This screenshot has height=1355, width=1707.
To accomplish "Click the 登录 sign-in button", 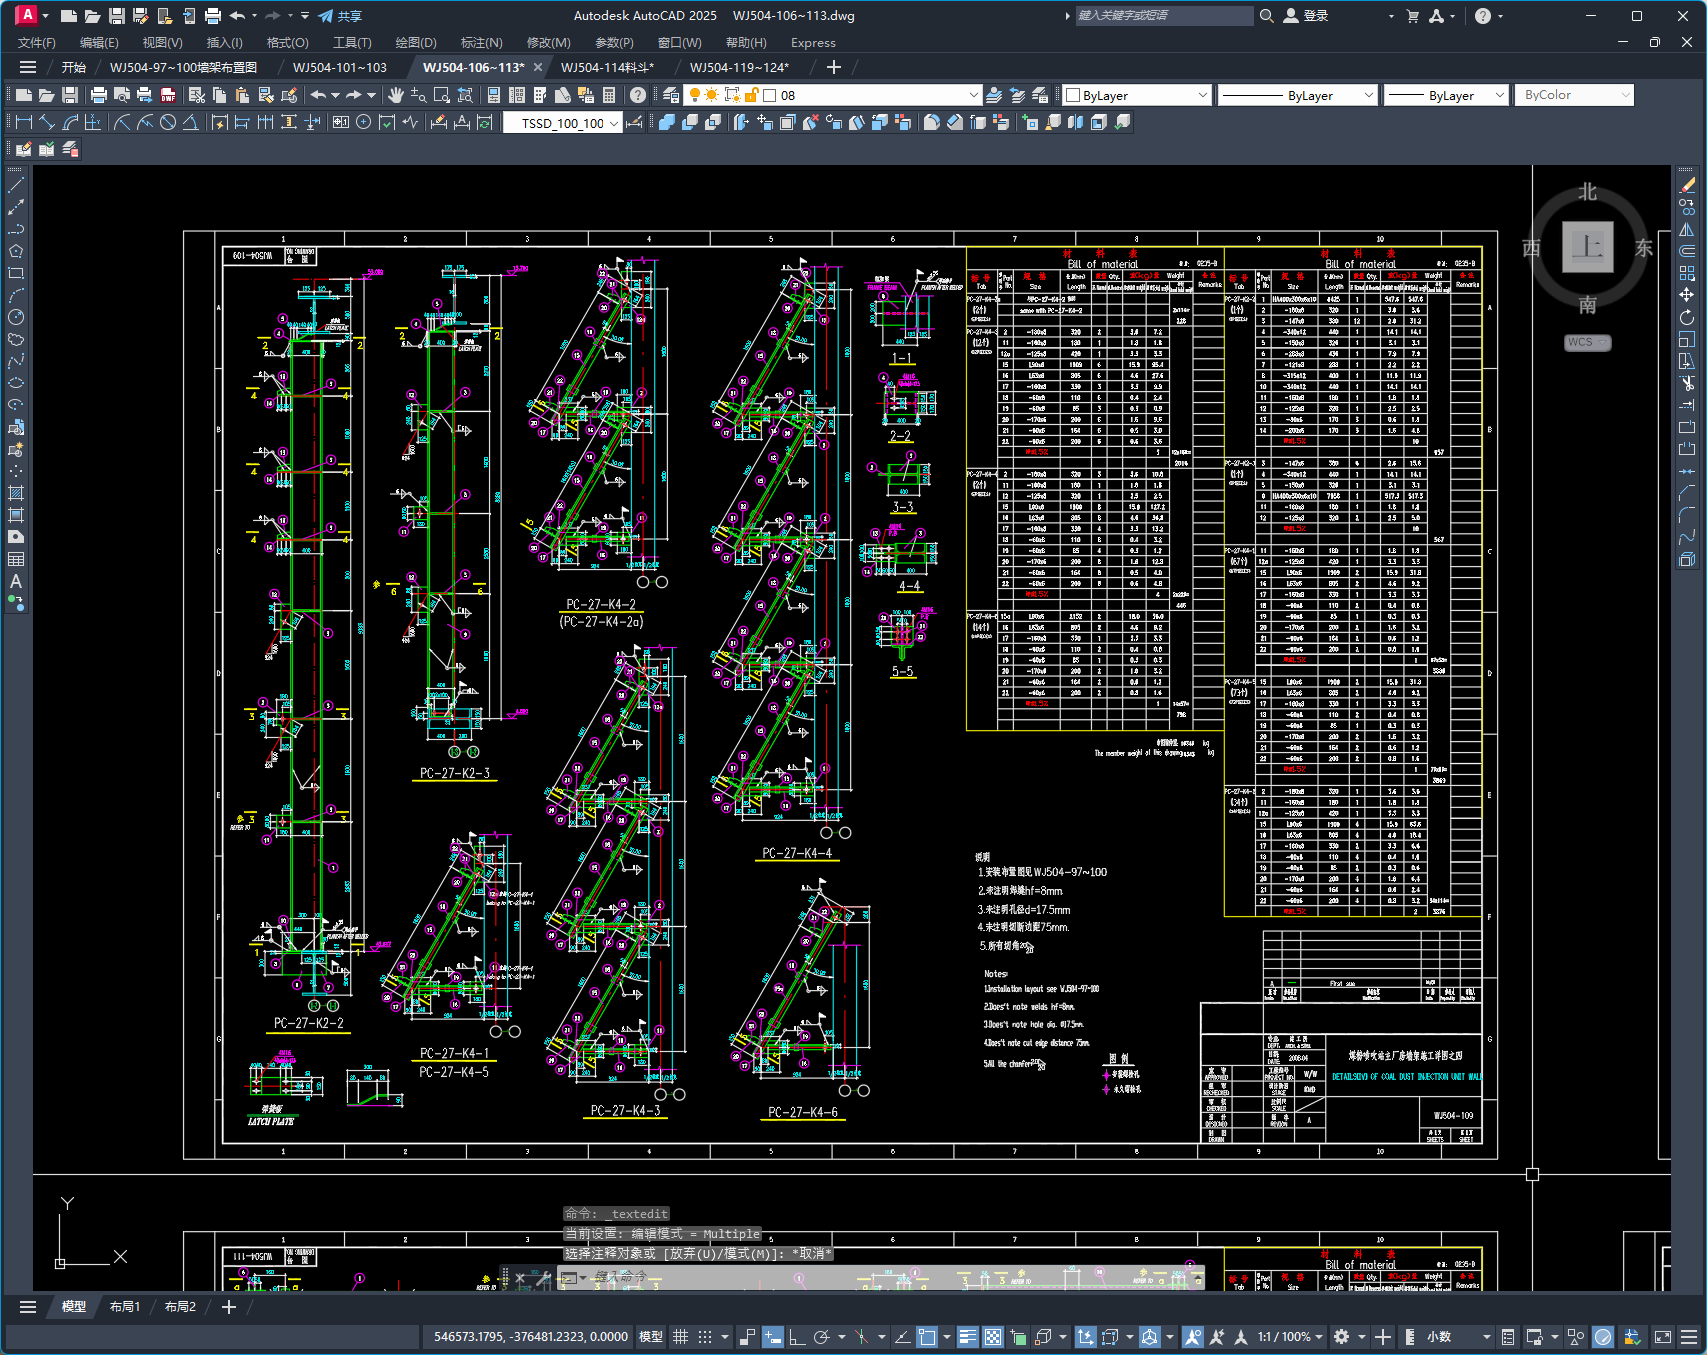I will [1306, 15].
